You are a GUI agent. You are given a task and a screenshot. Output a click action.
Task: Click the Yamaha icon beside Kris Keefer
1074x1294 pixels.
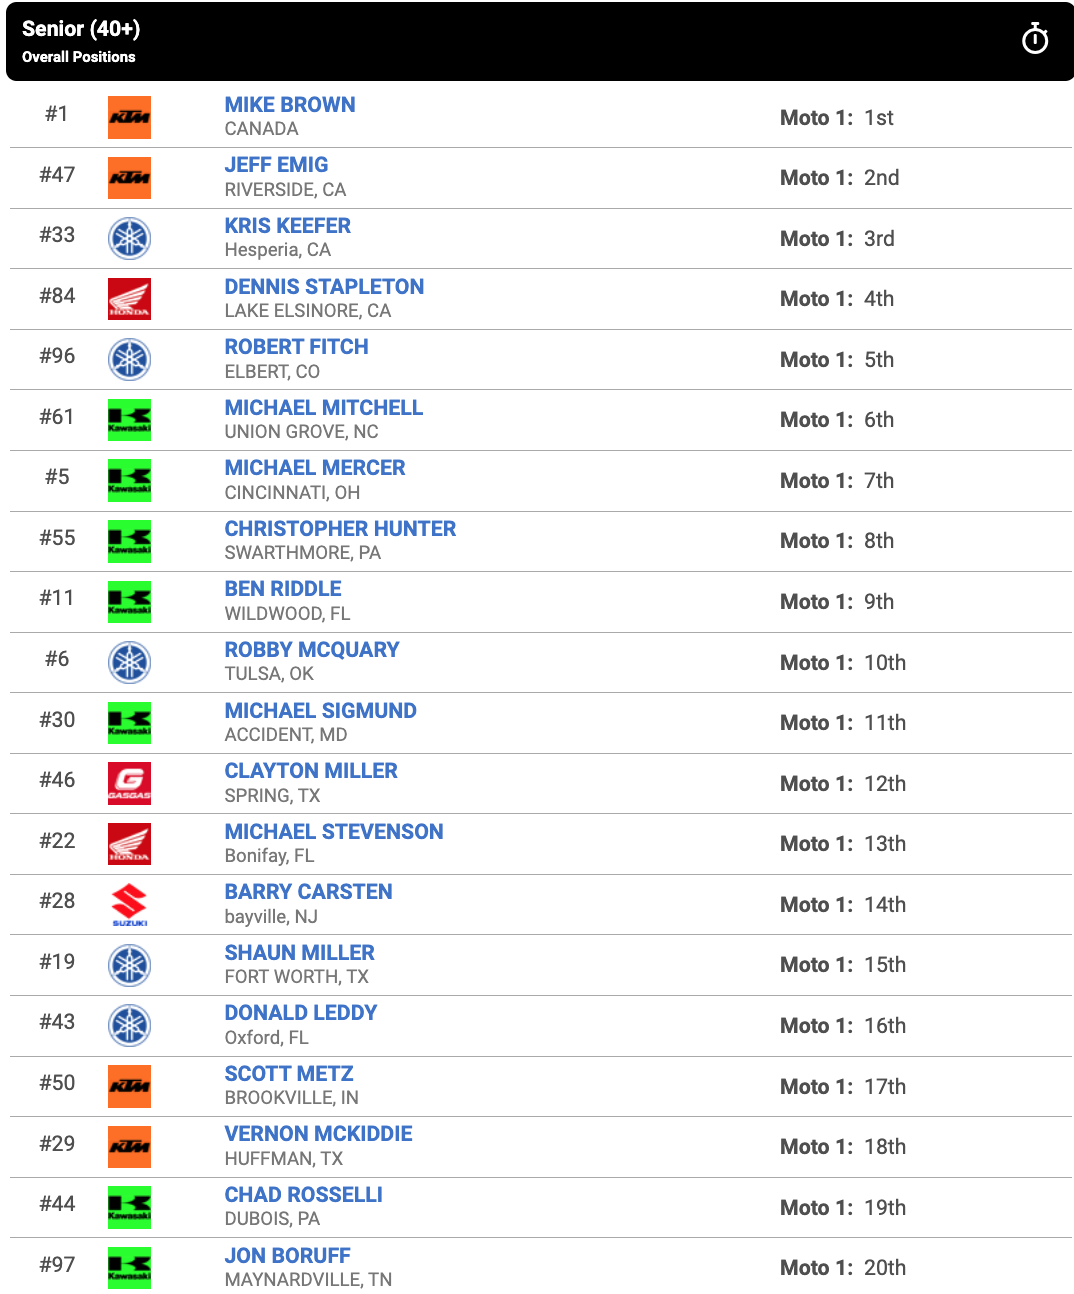(129, 238)
